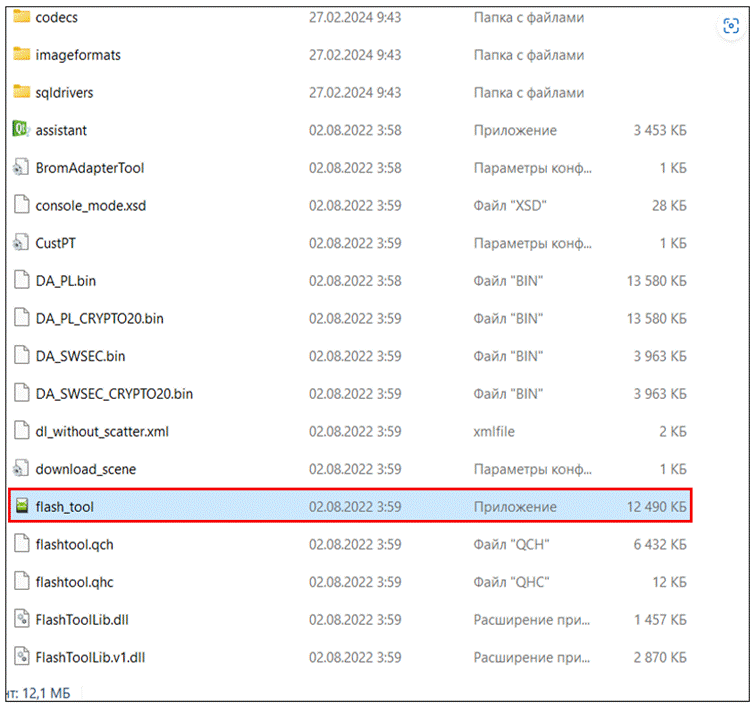Select the CustPT file name

[x=55, y=243]
